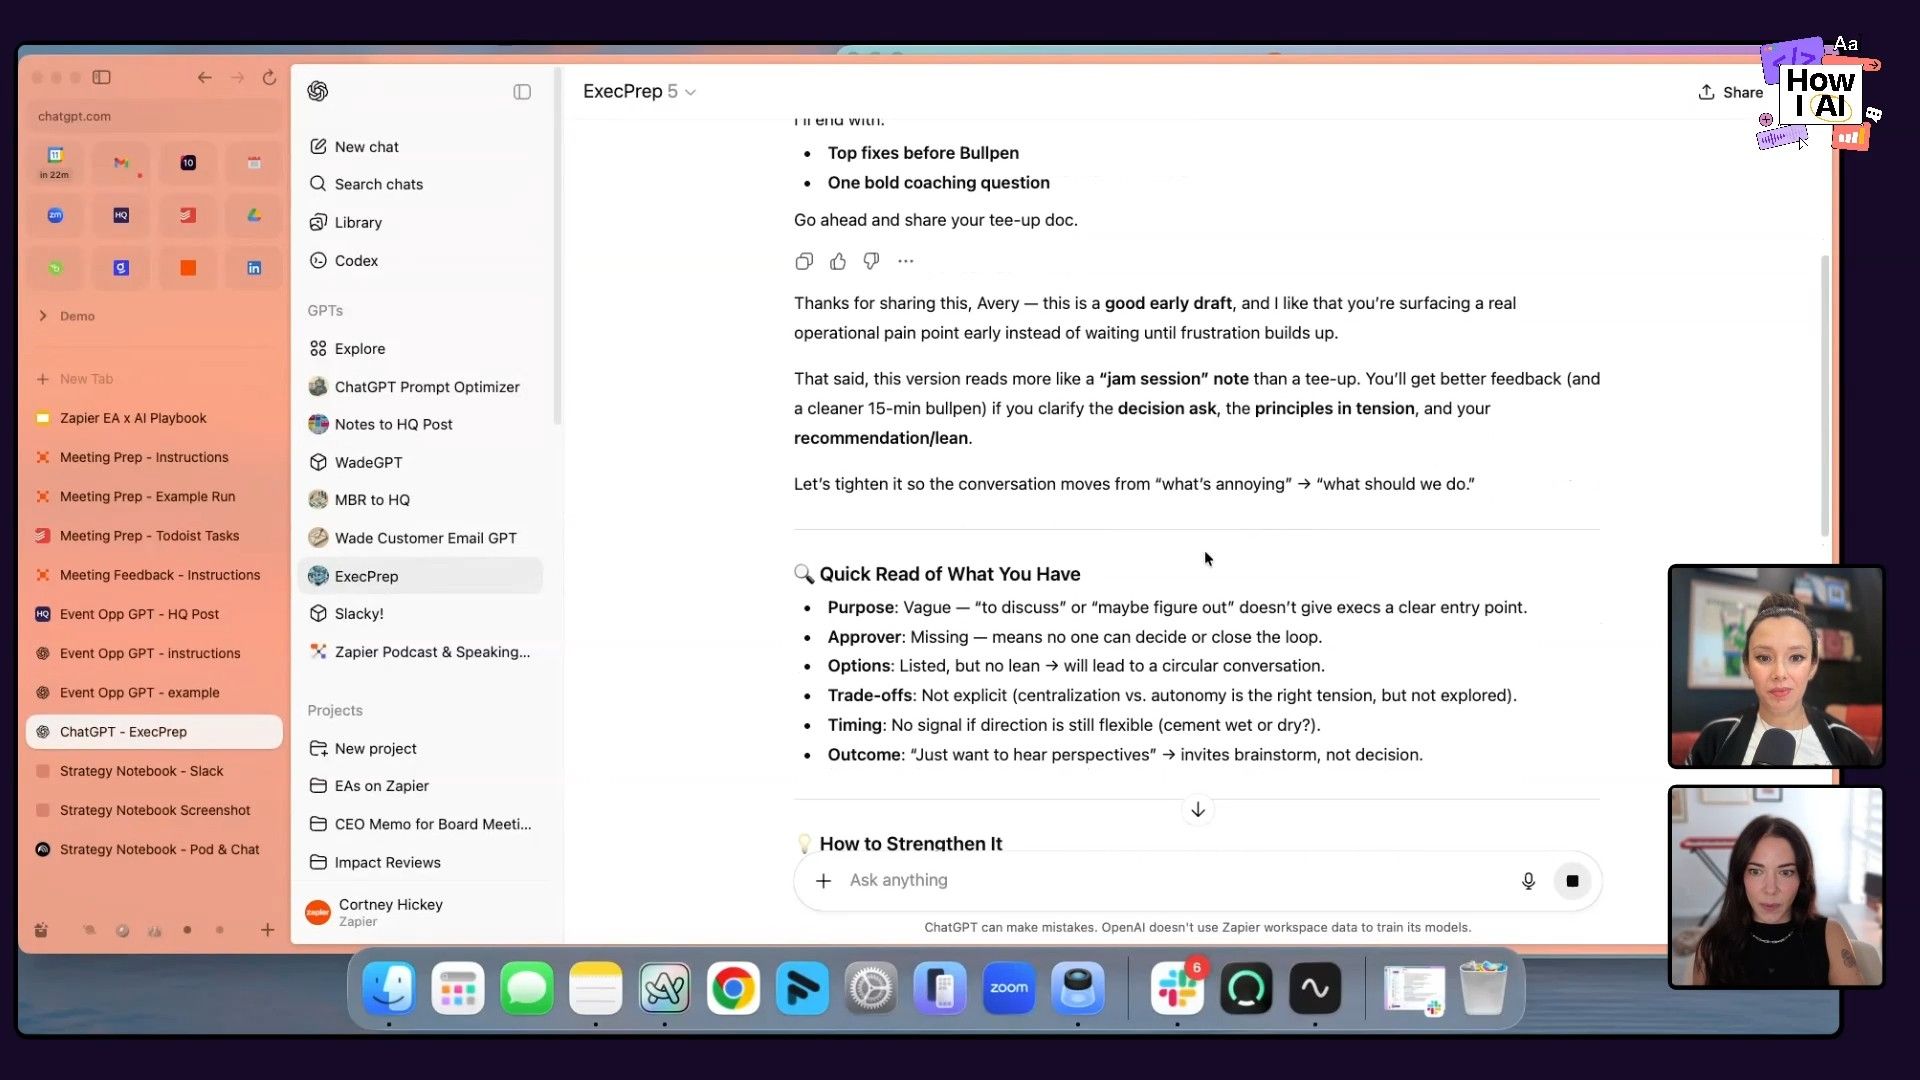Open the ChatGPT logo home icon
The image size is (1920, 1080).
coord(318,91)
